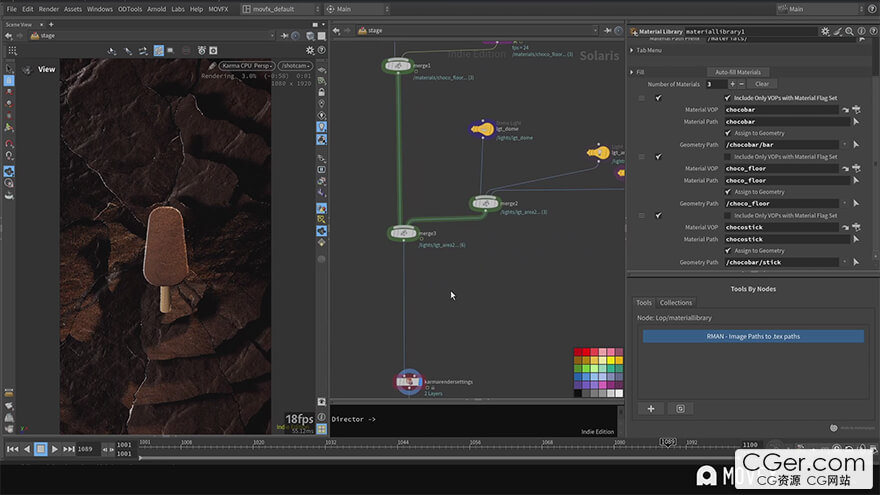The width and height of the screenshot is (880, 495).
Task: Select the karmarendersettings node icon
Action: click(x=409, y=382)
